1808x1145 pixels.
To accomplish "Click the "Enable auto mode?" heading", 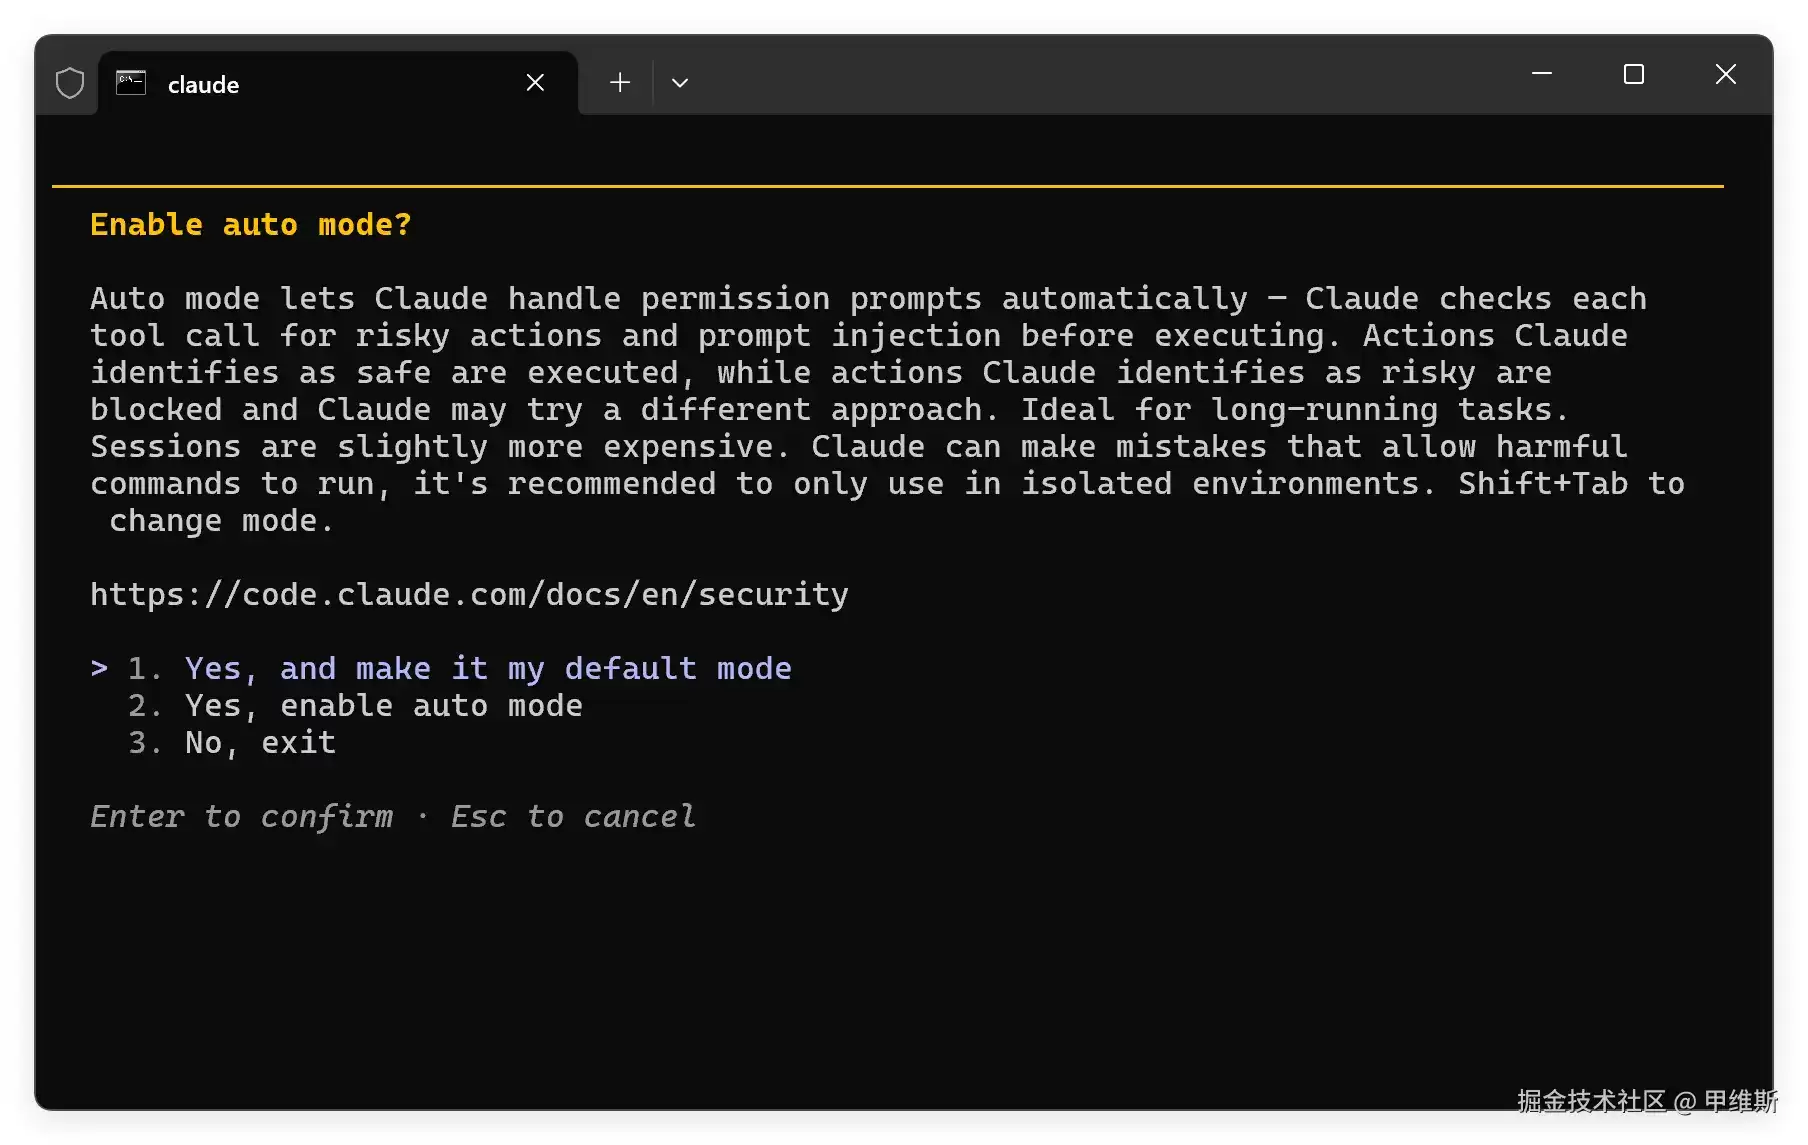I will tap(250, 224).
